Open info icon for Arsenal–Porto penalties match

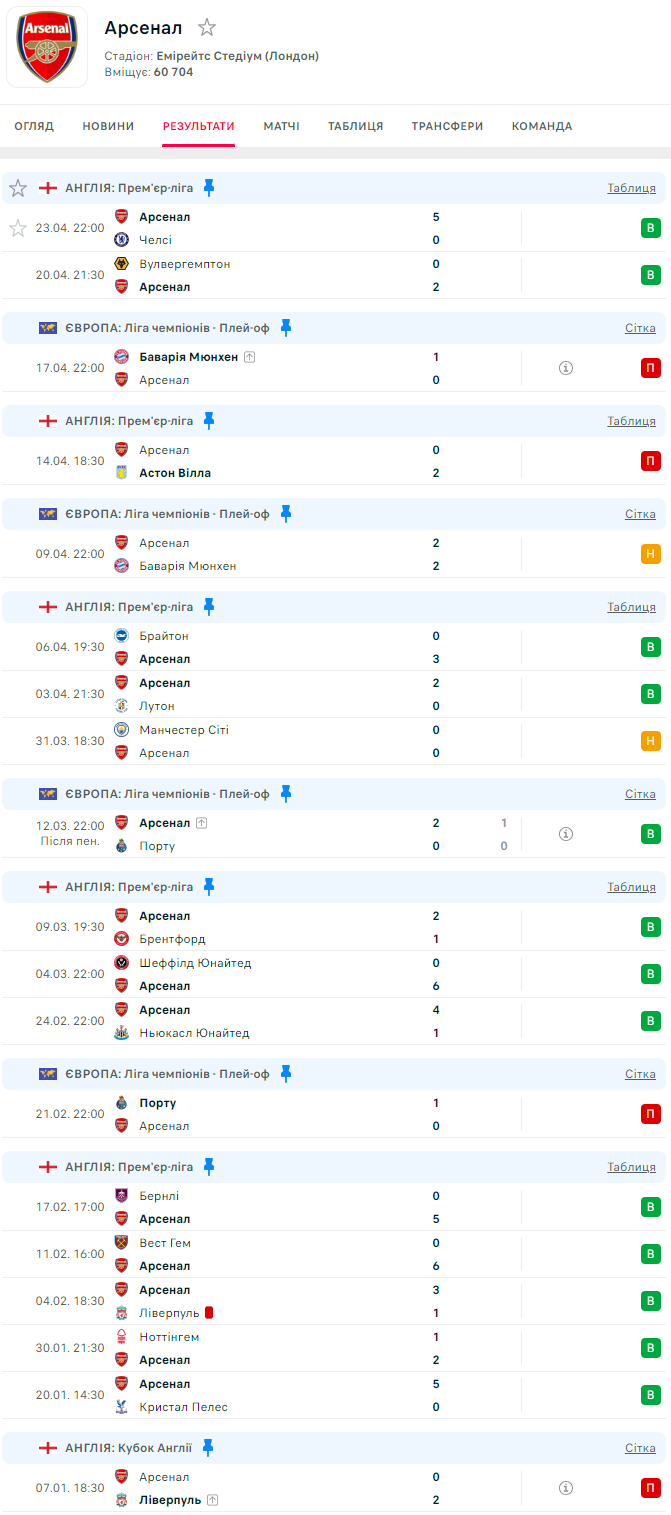[565, 834]
